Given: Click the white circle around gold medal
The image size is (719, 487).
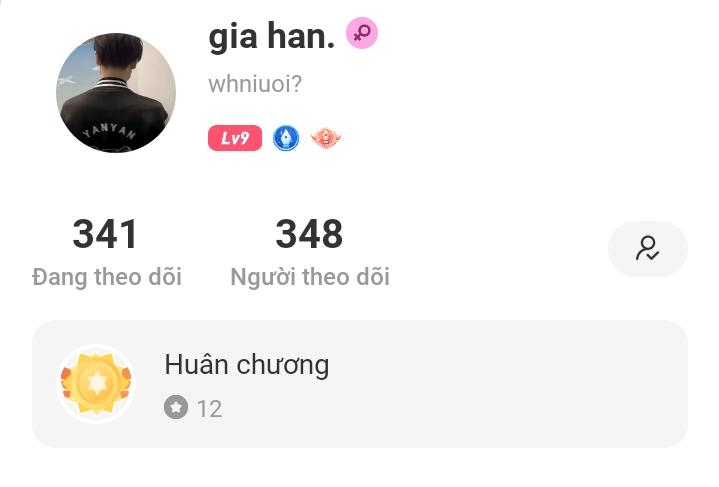Looking at the screenshot, I should (x=96, y=383).
